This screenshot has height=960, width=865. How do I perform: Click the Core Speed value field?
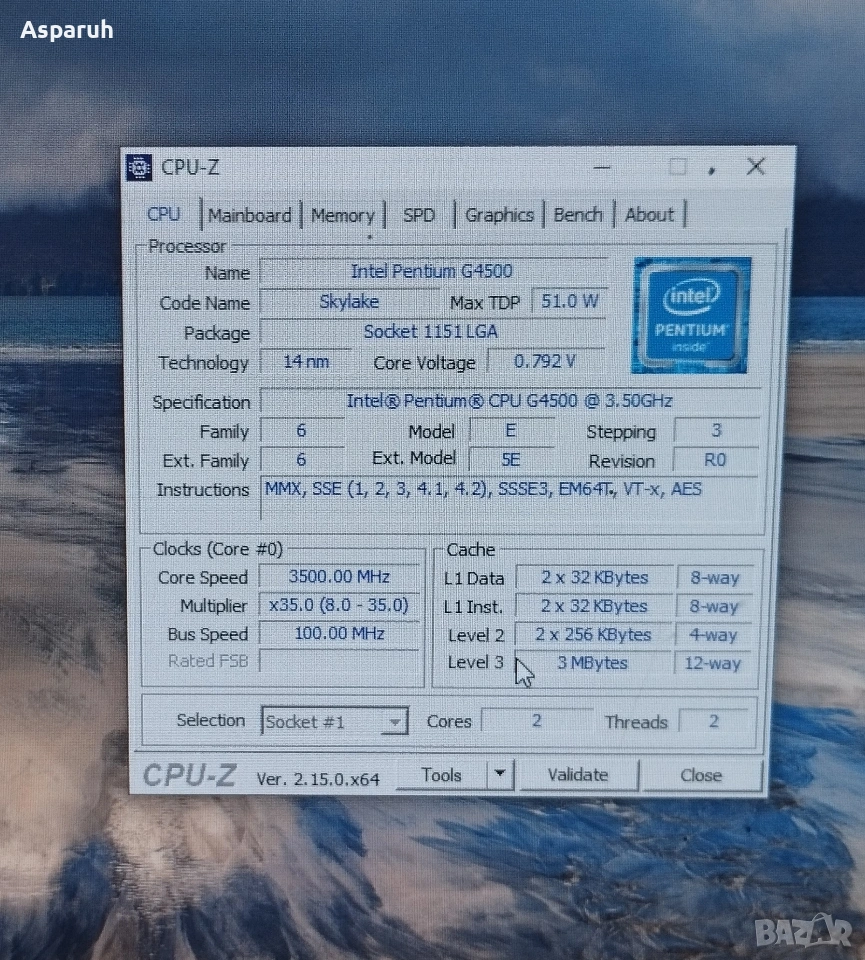click(339, 577)
